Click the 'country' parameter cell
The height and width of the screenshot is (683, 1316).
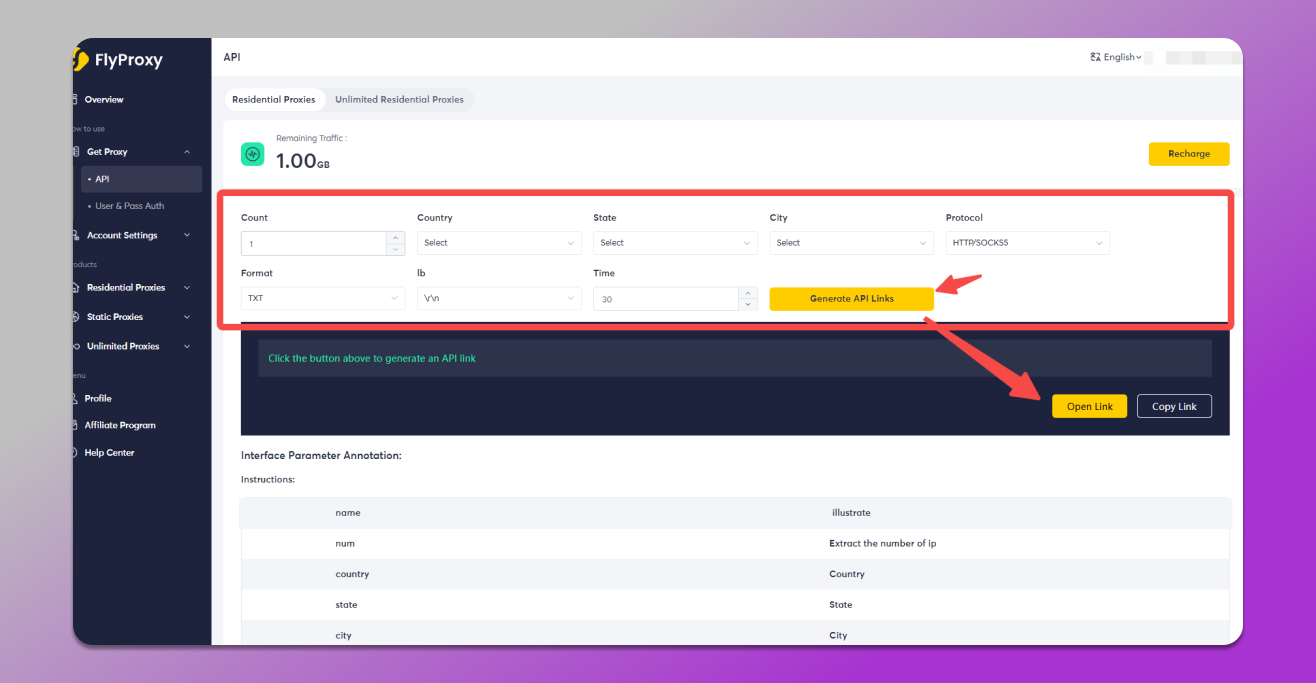click(352, 574)
